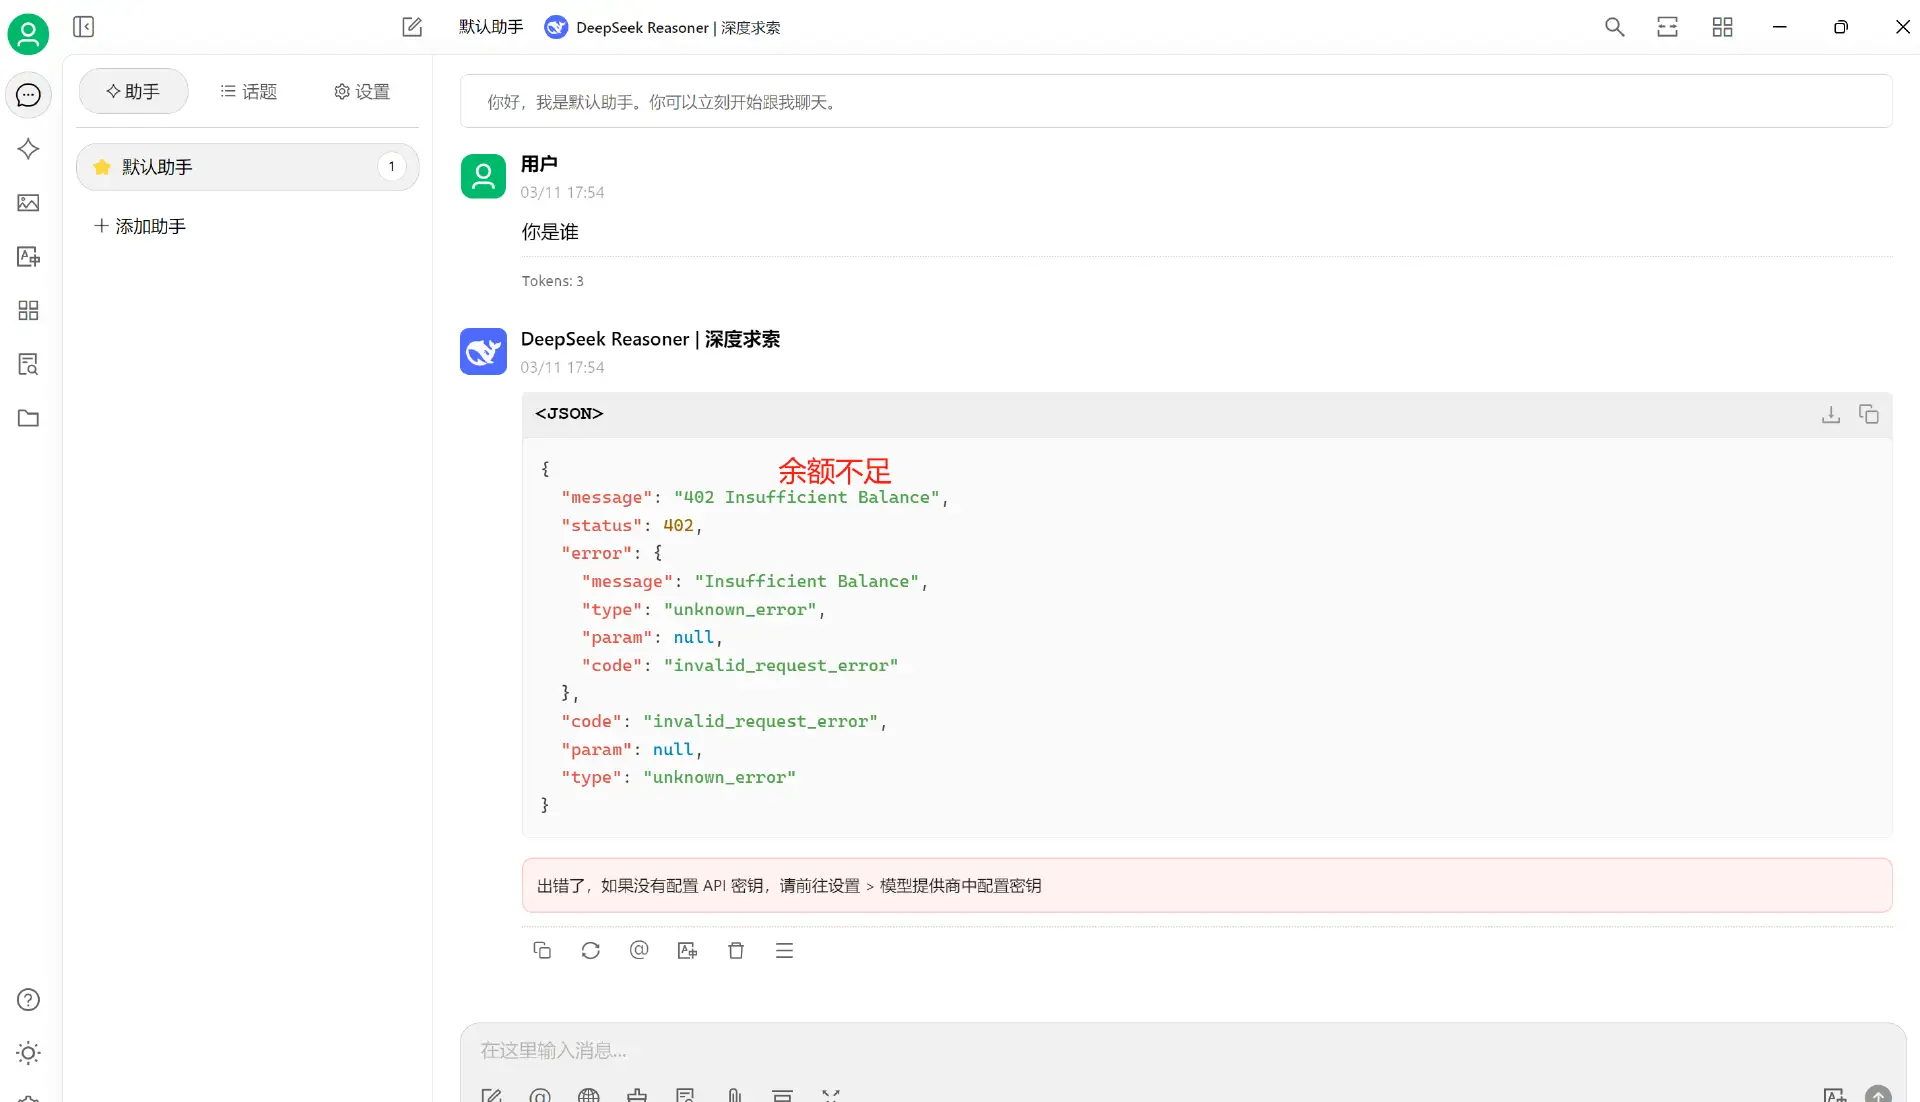Screen dimensions: 1920x1102
Task: Mention another model for this reply
Action: point(639,950)
